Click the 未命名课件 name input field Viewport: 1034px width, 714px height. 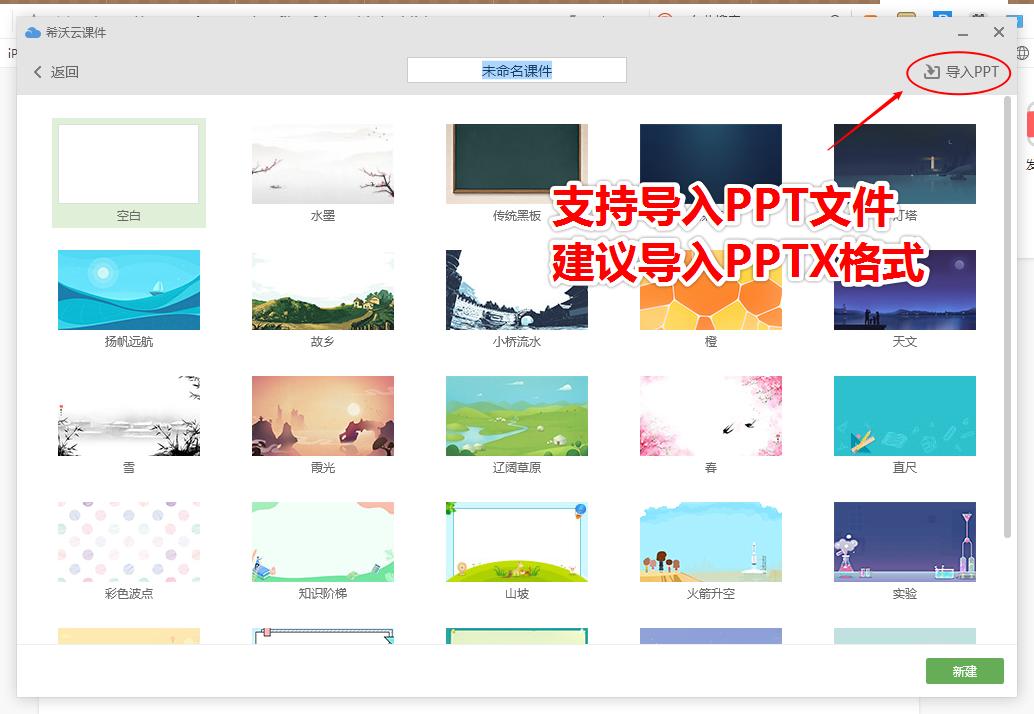516,70
